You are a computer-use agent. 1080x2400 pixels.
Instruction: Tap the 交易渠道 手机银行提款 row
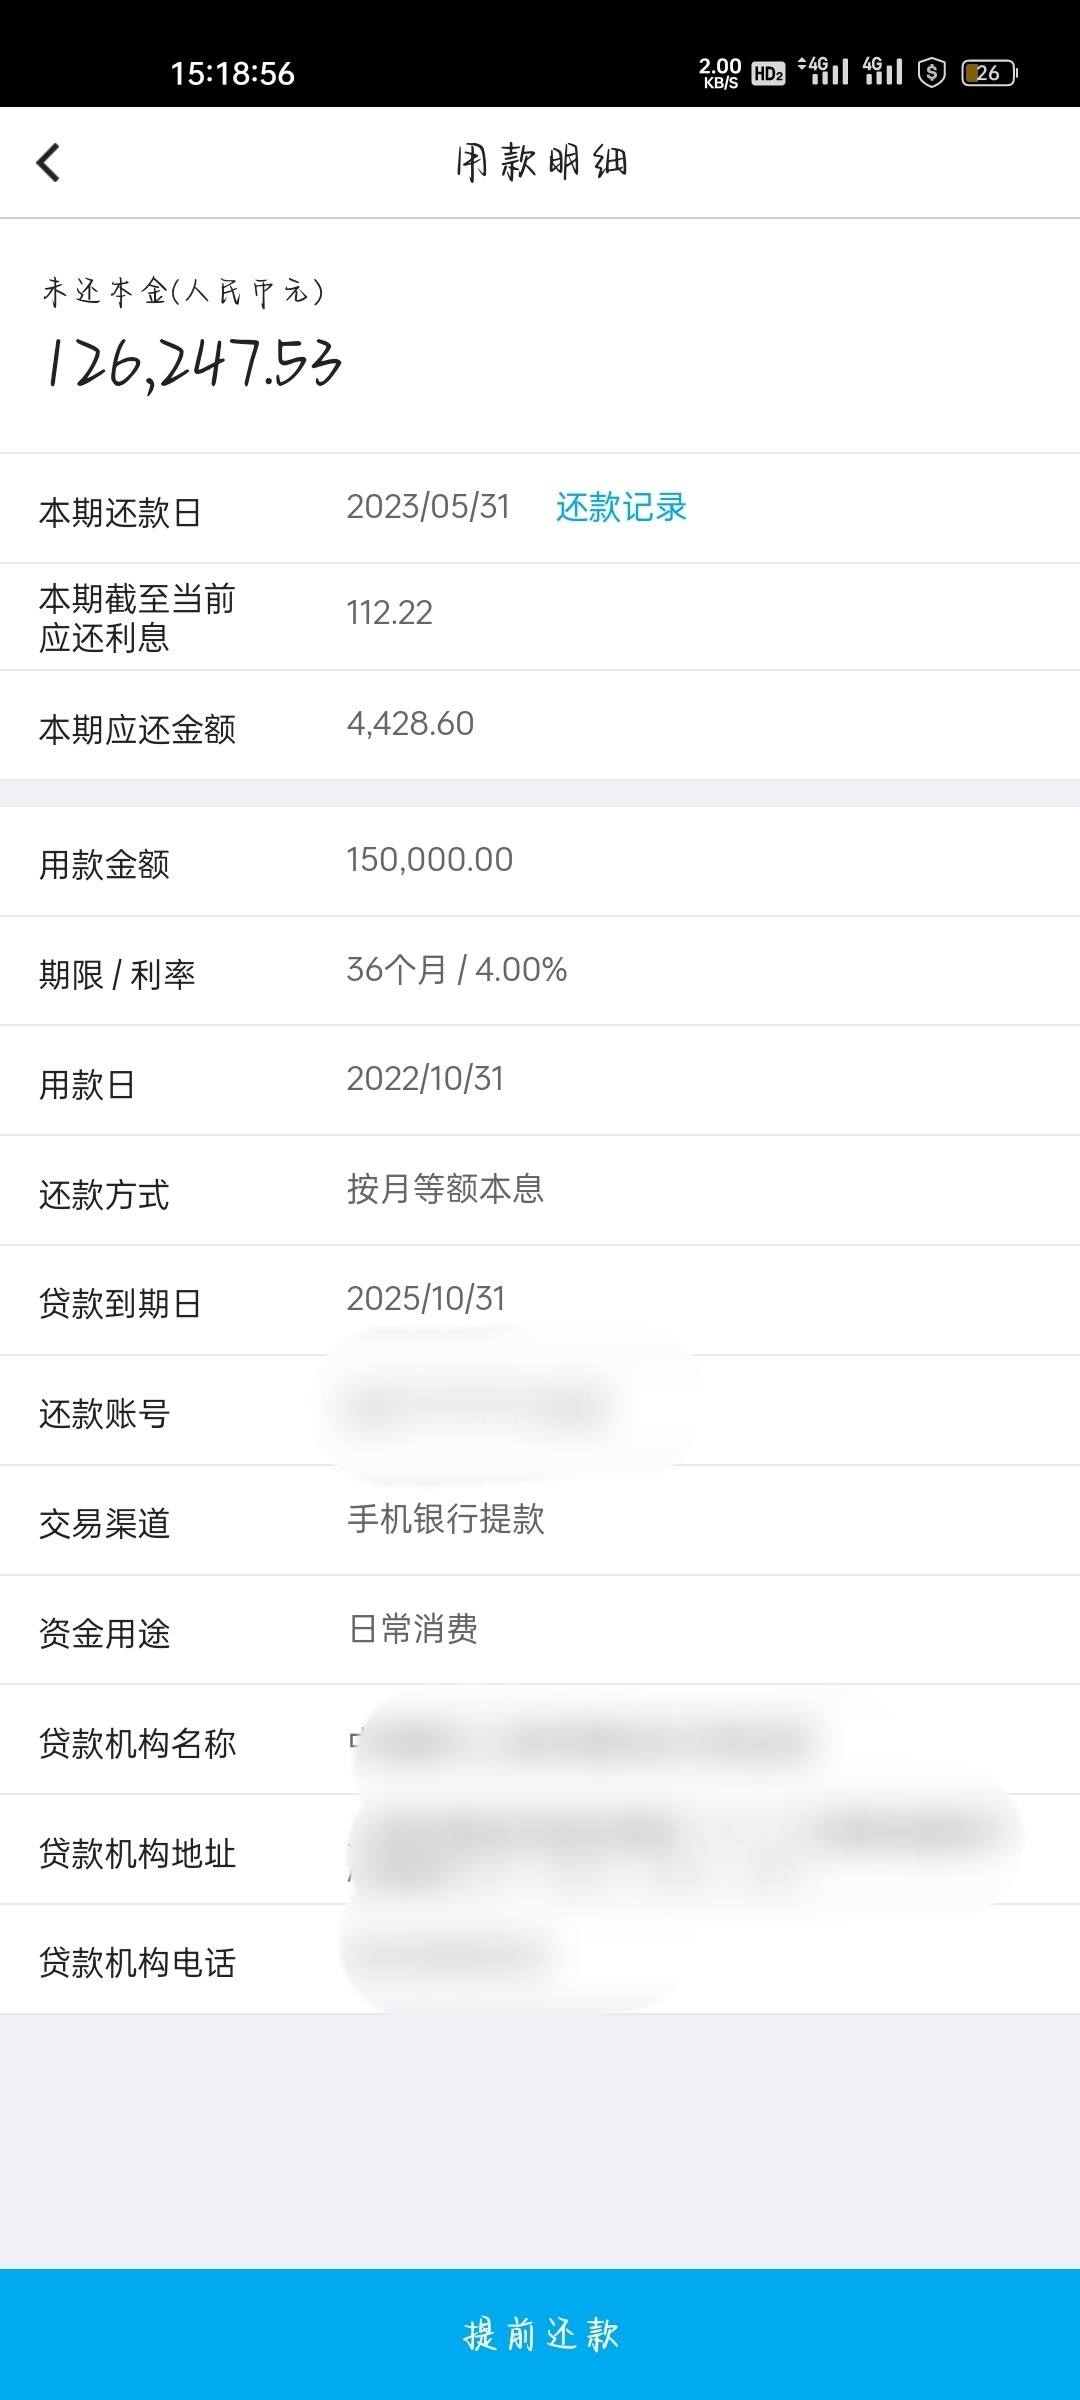coord(540,1521)
